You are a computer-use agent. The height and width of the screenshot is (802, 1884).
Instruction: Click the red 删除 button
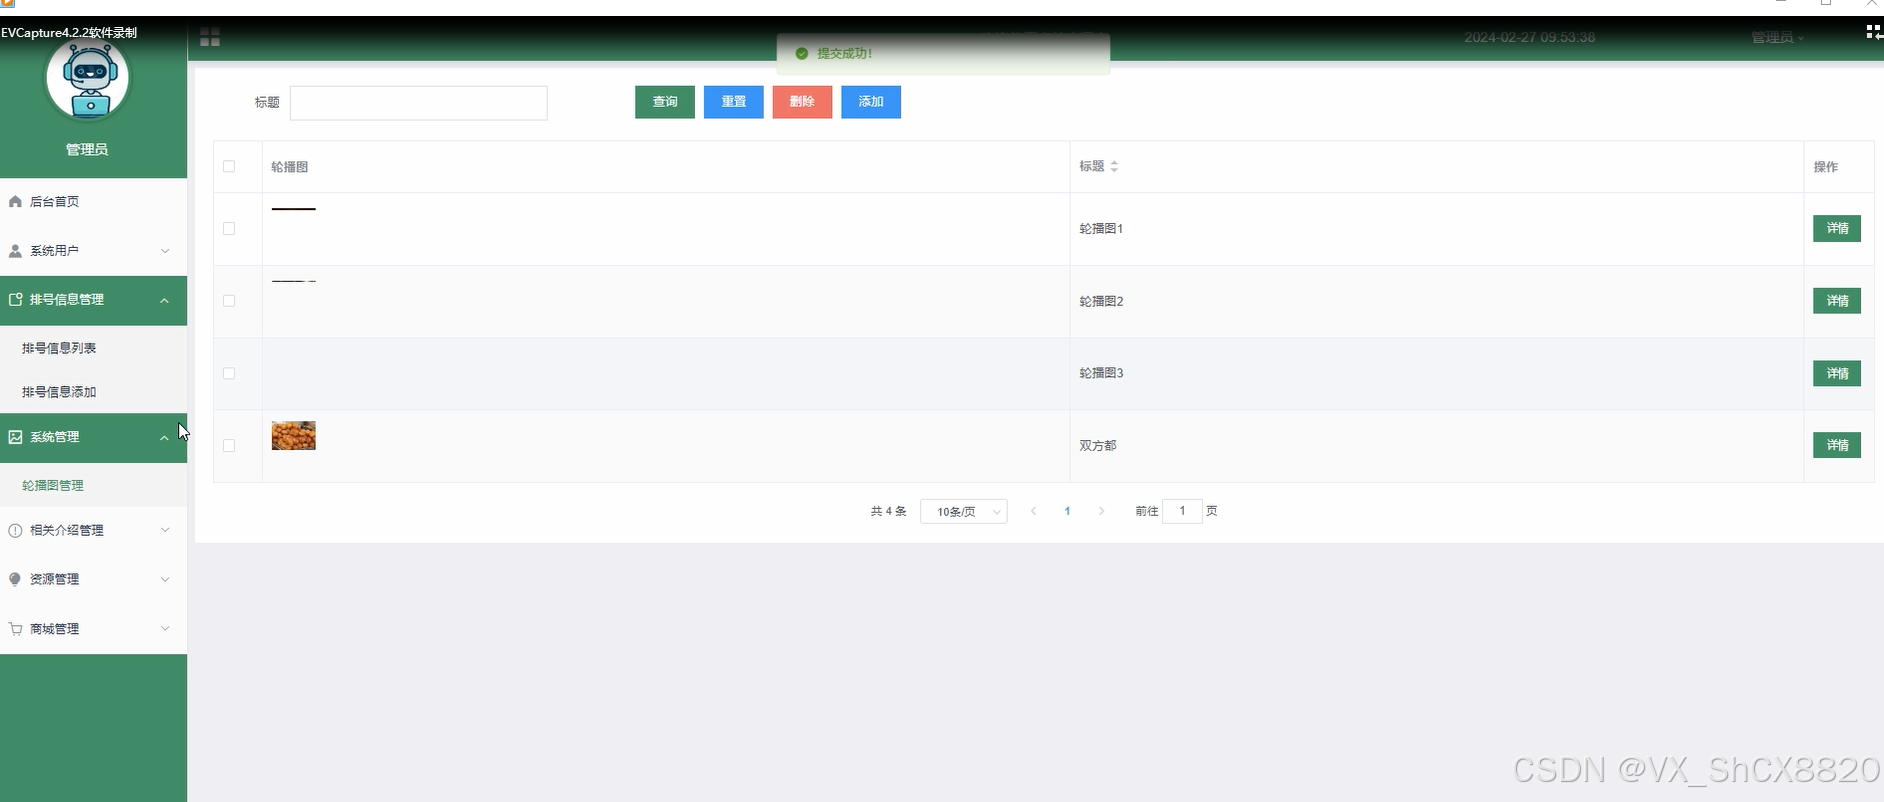[x=802, y=102]
